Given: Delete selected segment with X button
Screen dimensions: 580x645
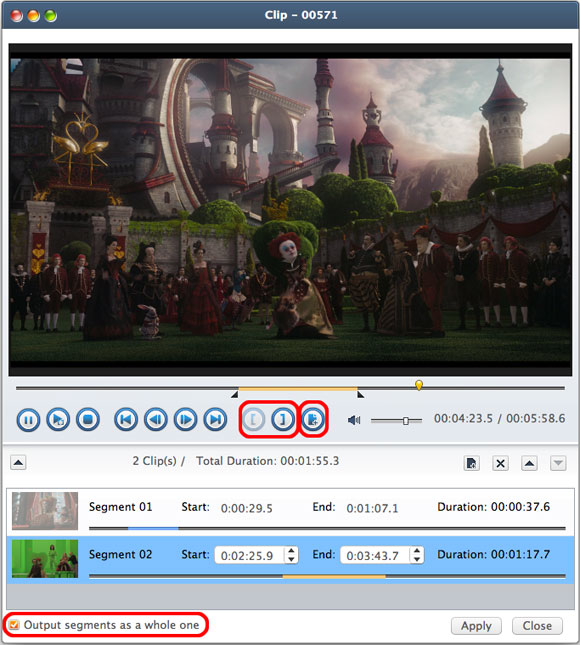Looking at the screenshot, I should [x=500, y=463].
